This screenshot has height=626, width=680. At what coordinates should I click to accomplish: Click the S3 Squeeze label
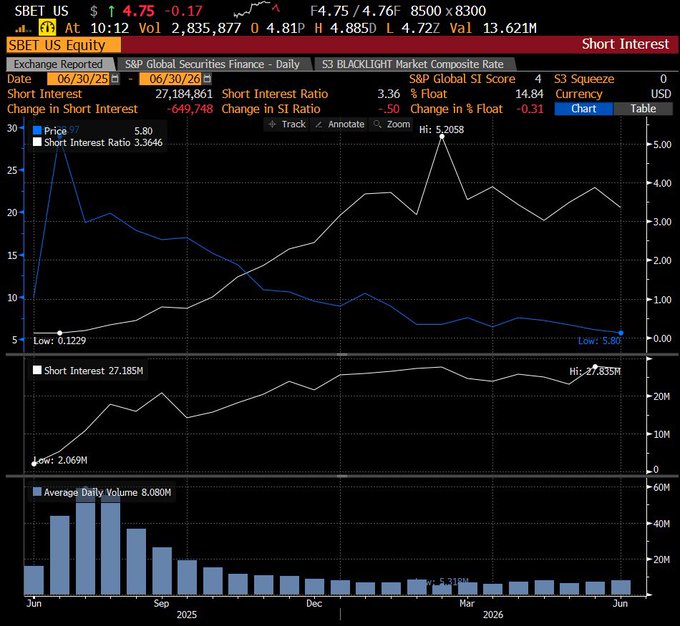pyautogui.click(x=584, y=79)
